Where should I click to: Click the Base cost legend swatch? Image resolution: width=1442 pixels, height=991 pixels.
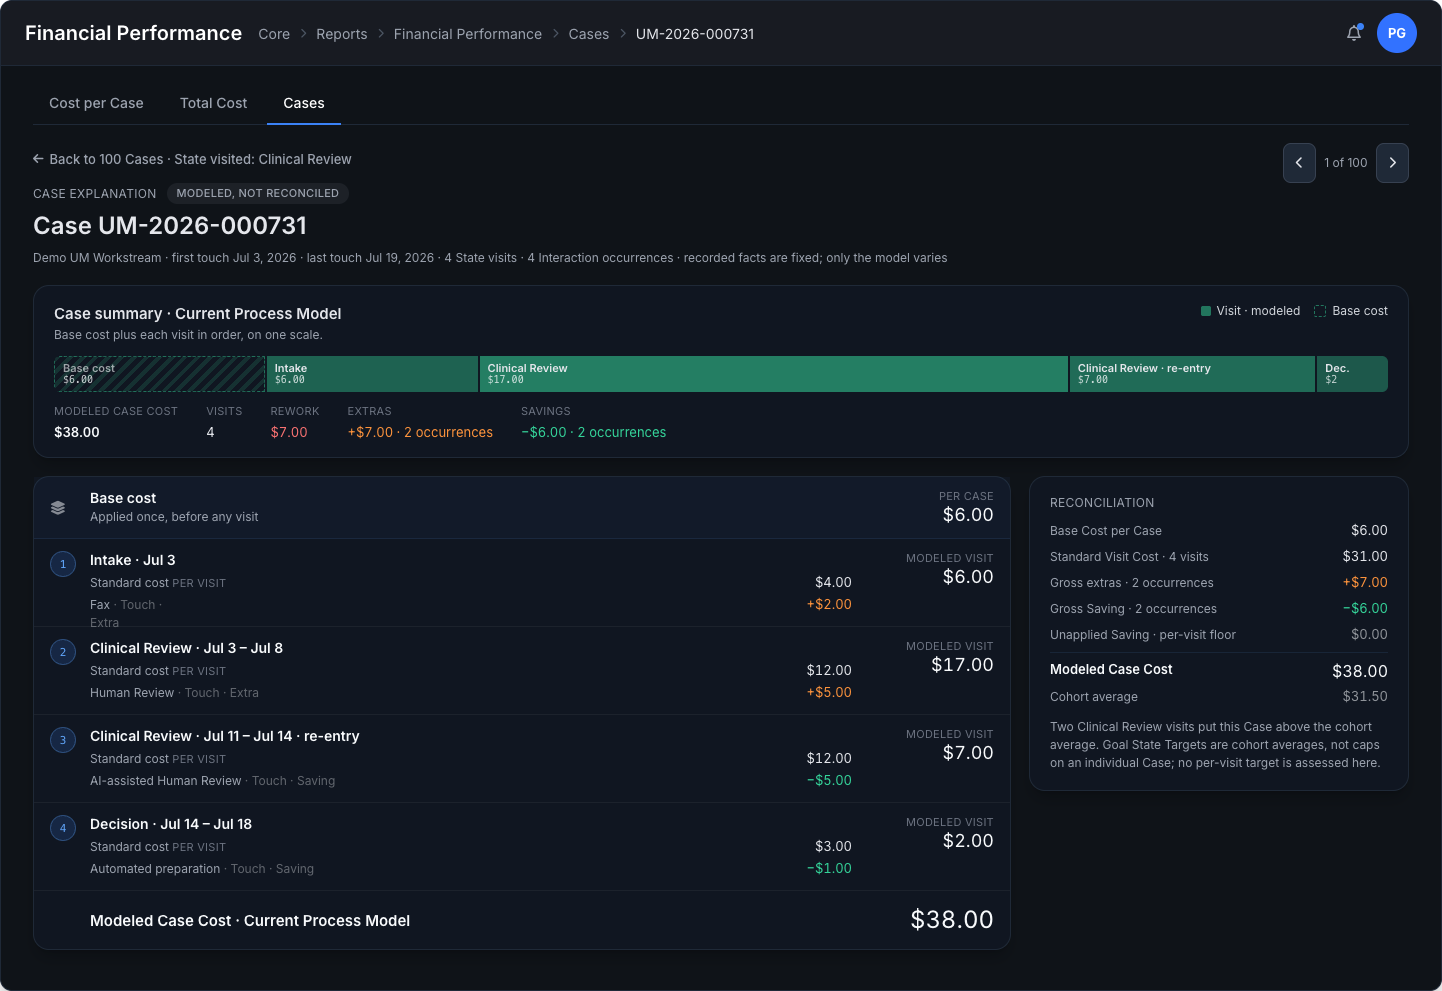click(x=1320, y=311)
